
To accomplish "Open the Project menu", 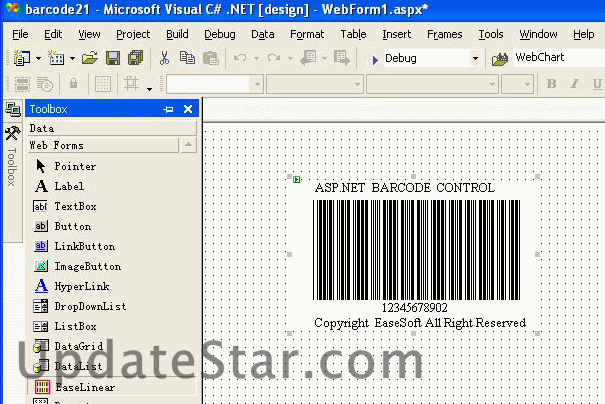I will point(133,34).
